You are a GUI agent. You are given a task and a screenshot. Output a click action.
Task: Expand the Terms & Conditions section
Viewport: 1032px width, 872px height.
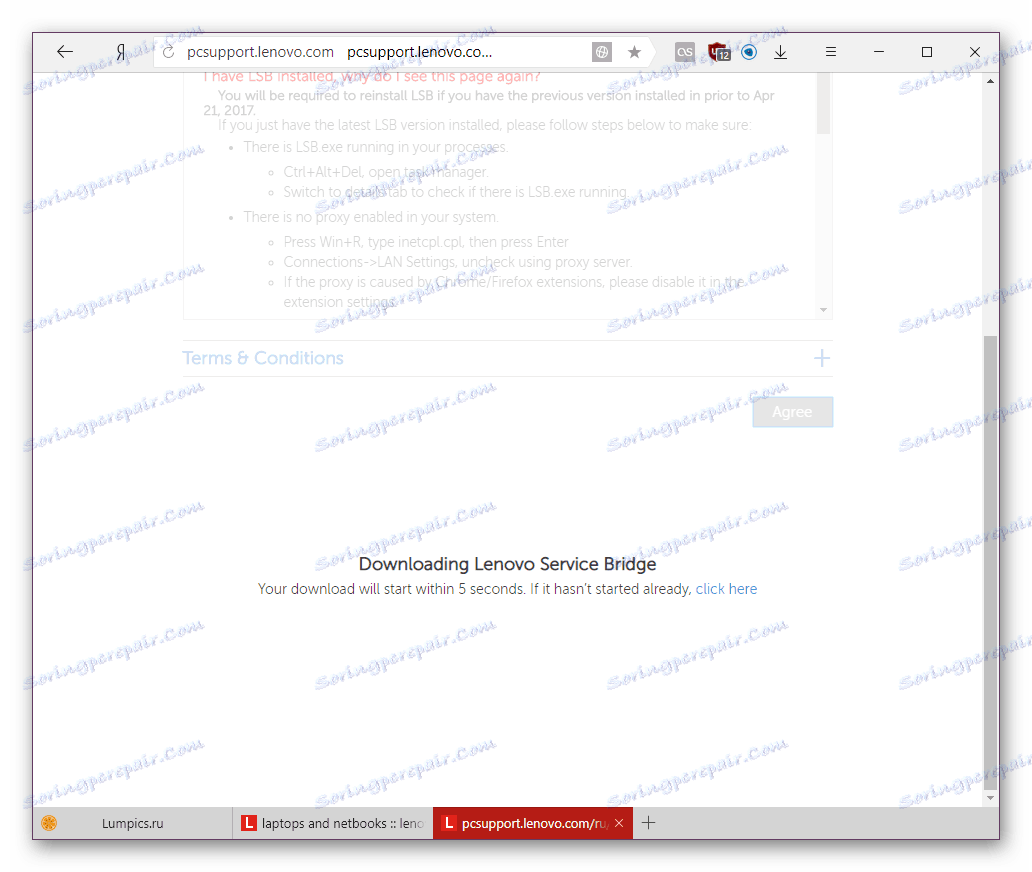[x=820, y=357]
